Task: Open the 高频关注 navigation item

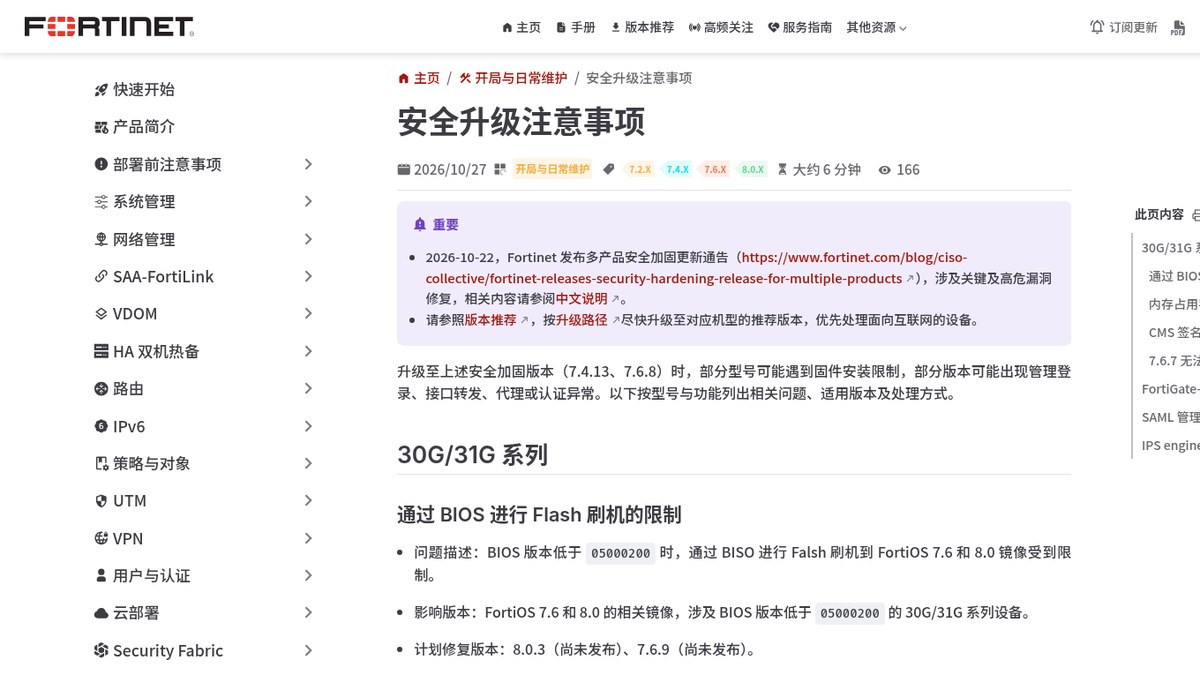Action: 721,27
